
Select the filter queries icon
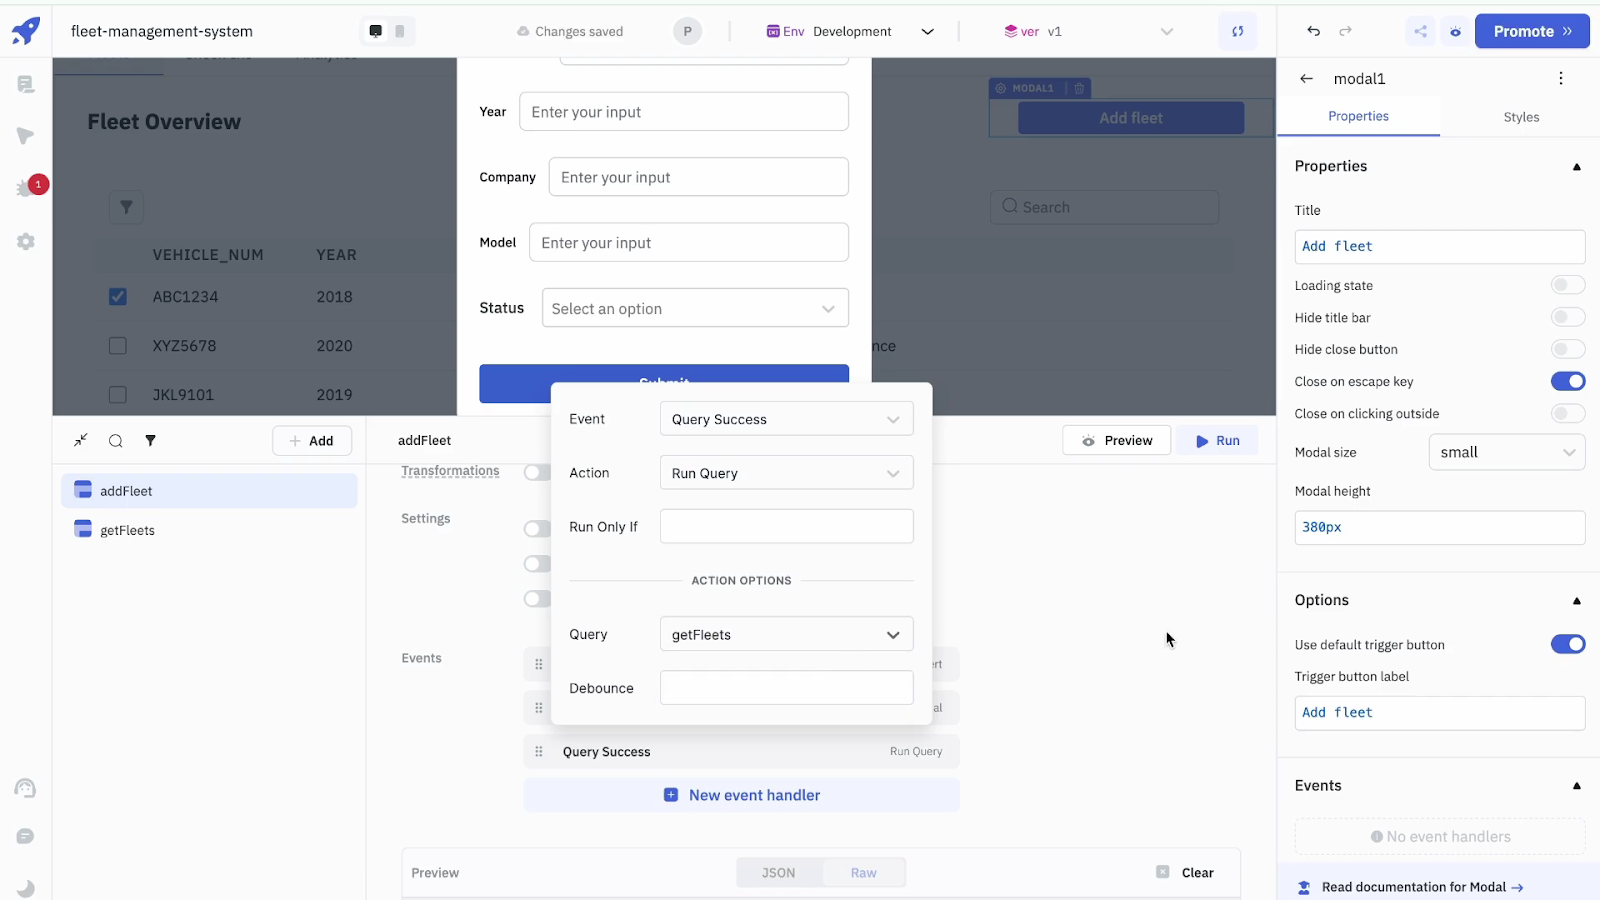(150, 440)
